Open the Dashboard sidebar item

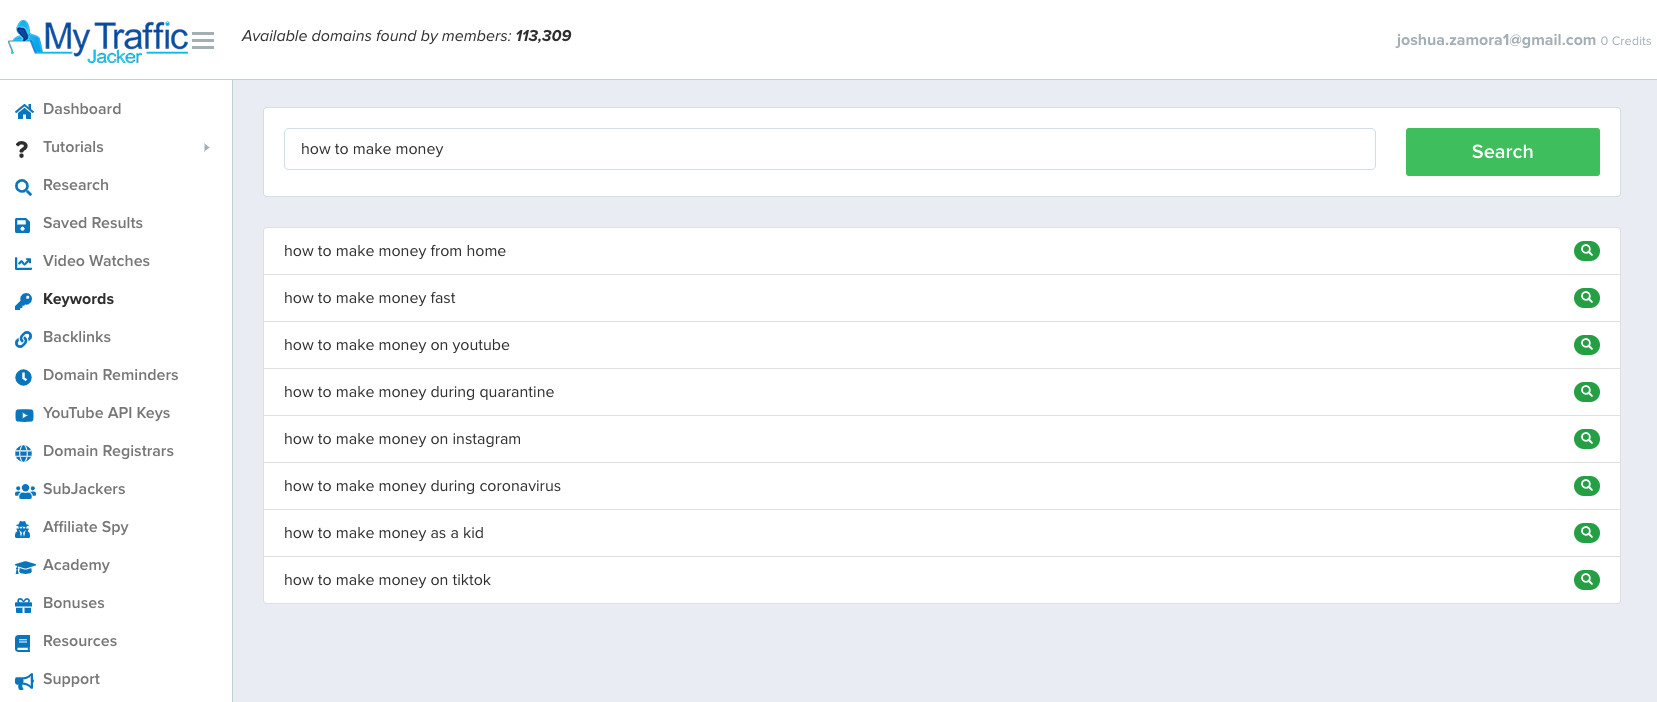click(x=82, y=109)
